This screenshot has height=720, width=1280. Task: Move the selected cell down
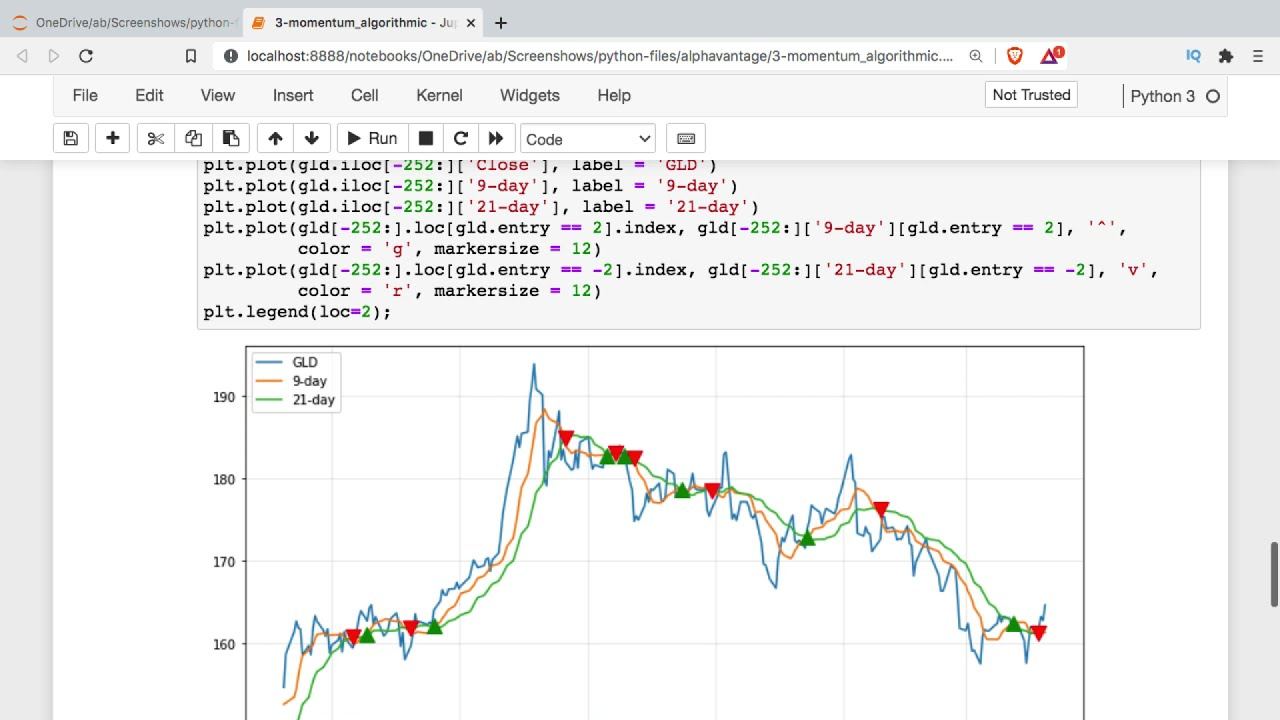click(312, 139)
